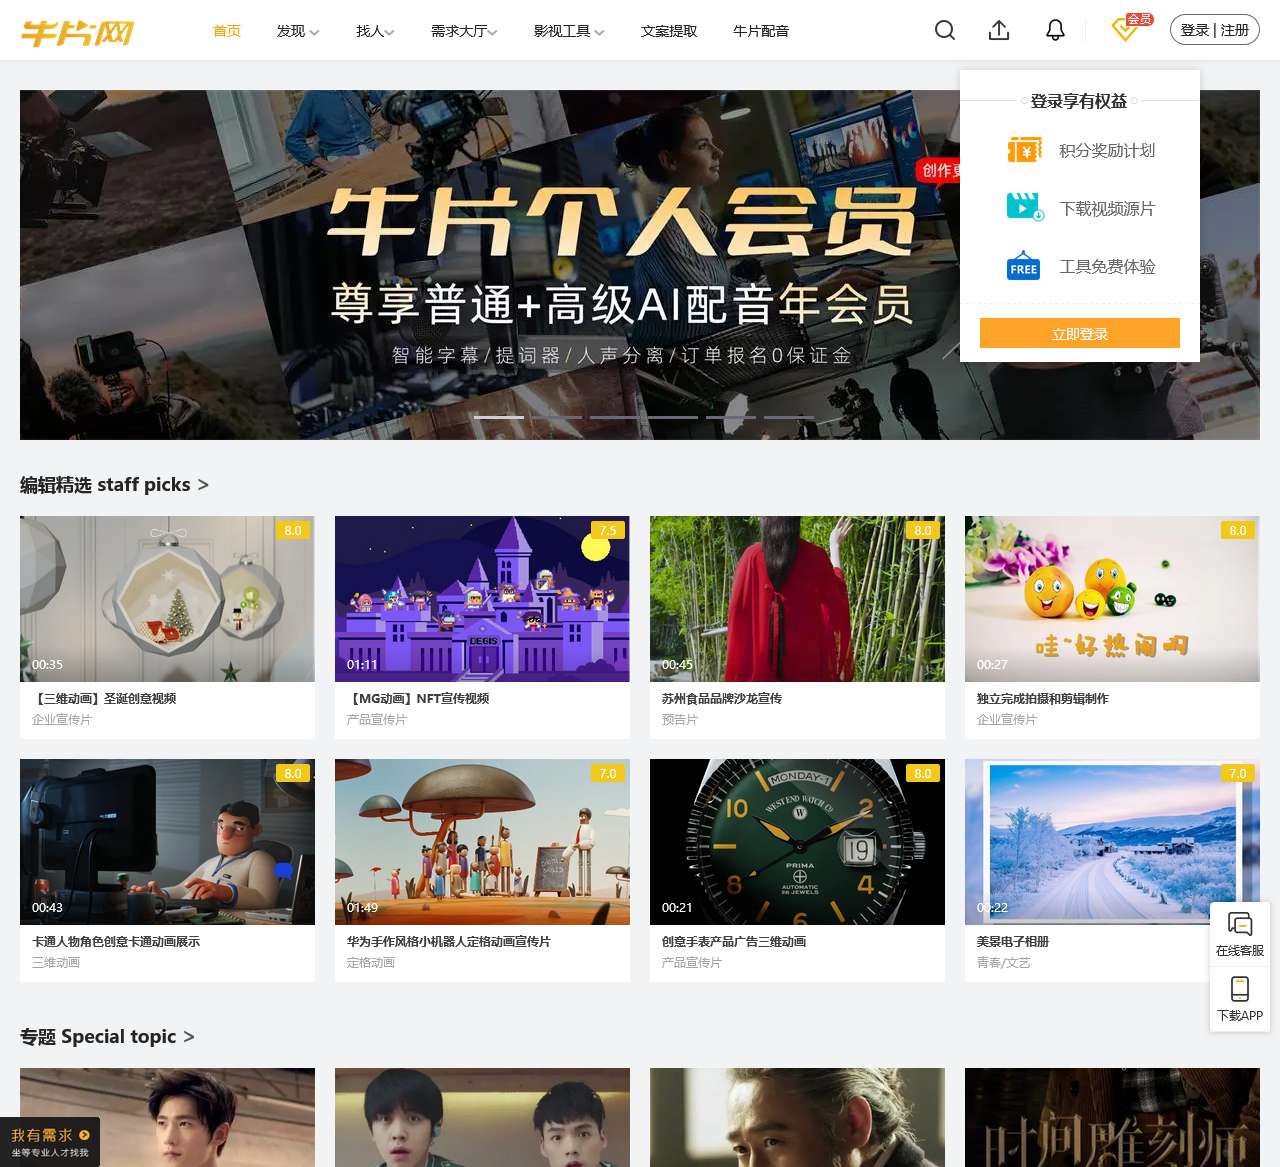Click the 立即登录 button
This screenshot has height=1167, width=1280.
click(x=1080, y=333)
